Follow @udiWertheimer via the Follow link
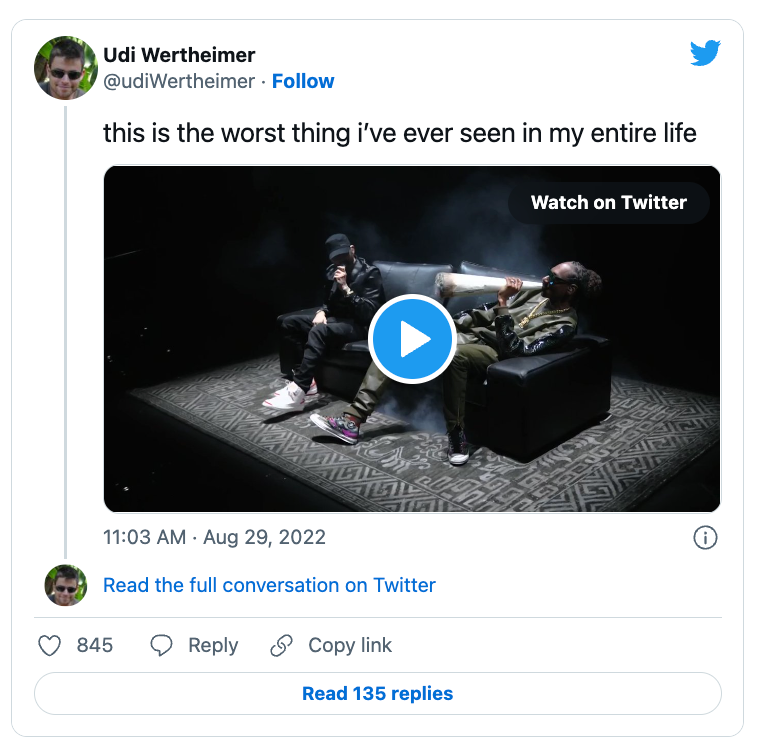 click(303, 81)
